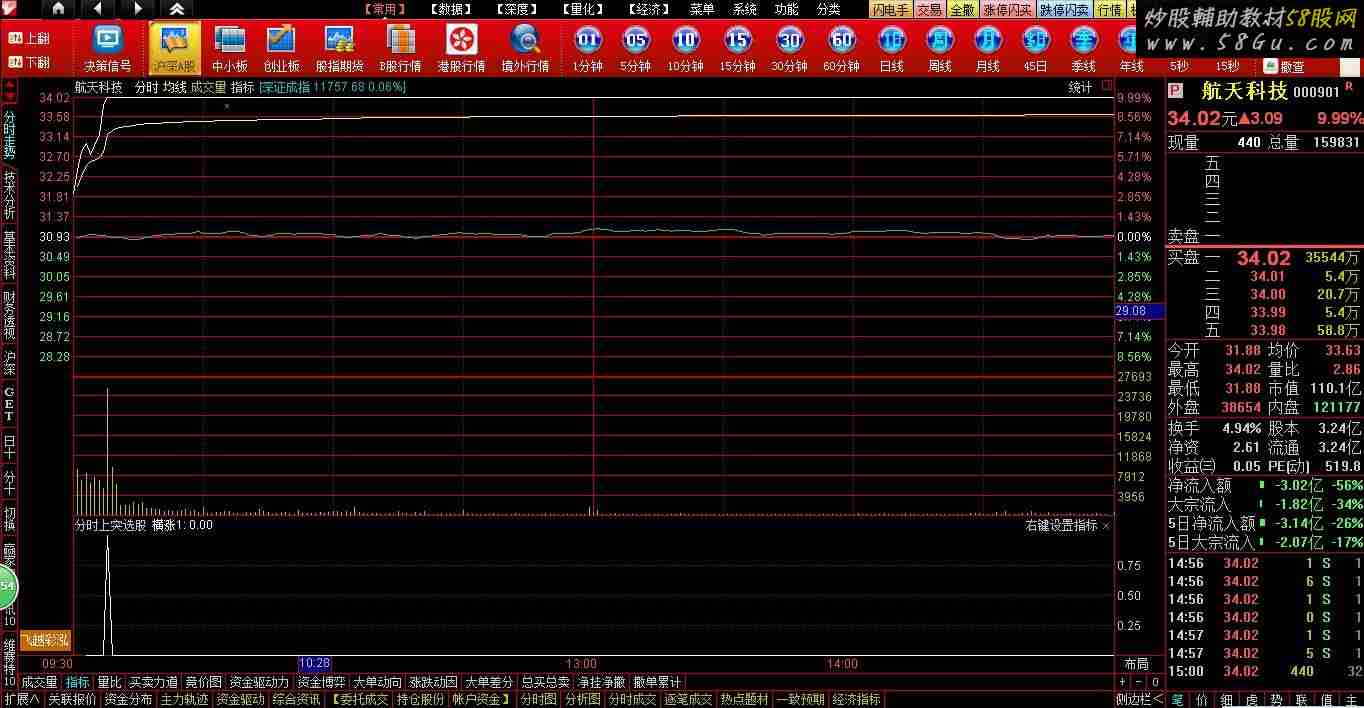Screen dimensions: 1364x708
Task: Click the 上翻 page-up button
Action: [x=27, y=39]
